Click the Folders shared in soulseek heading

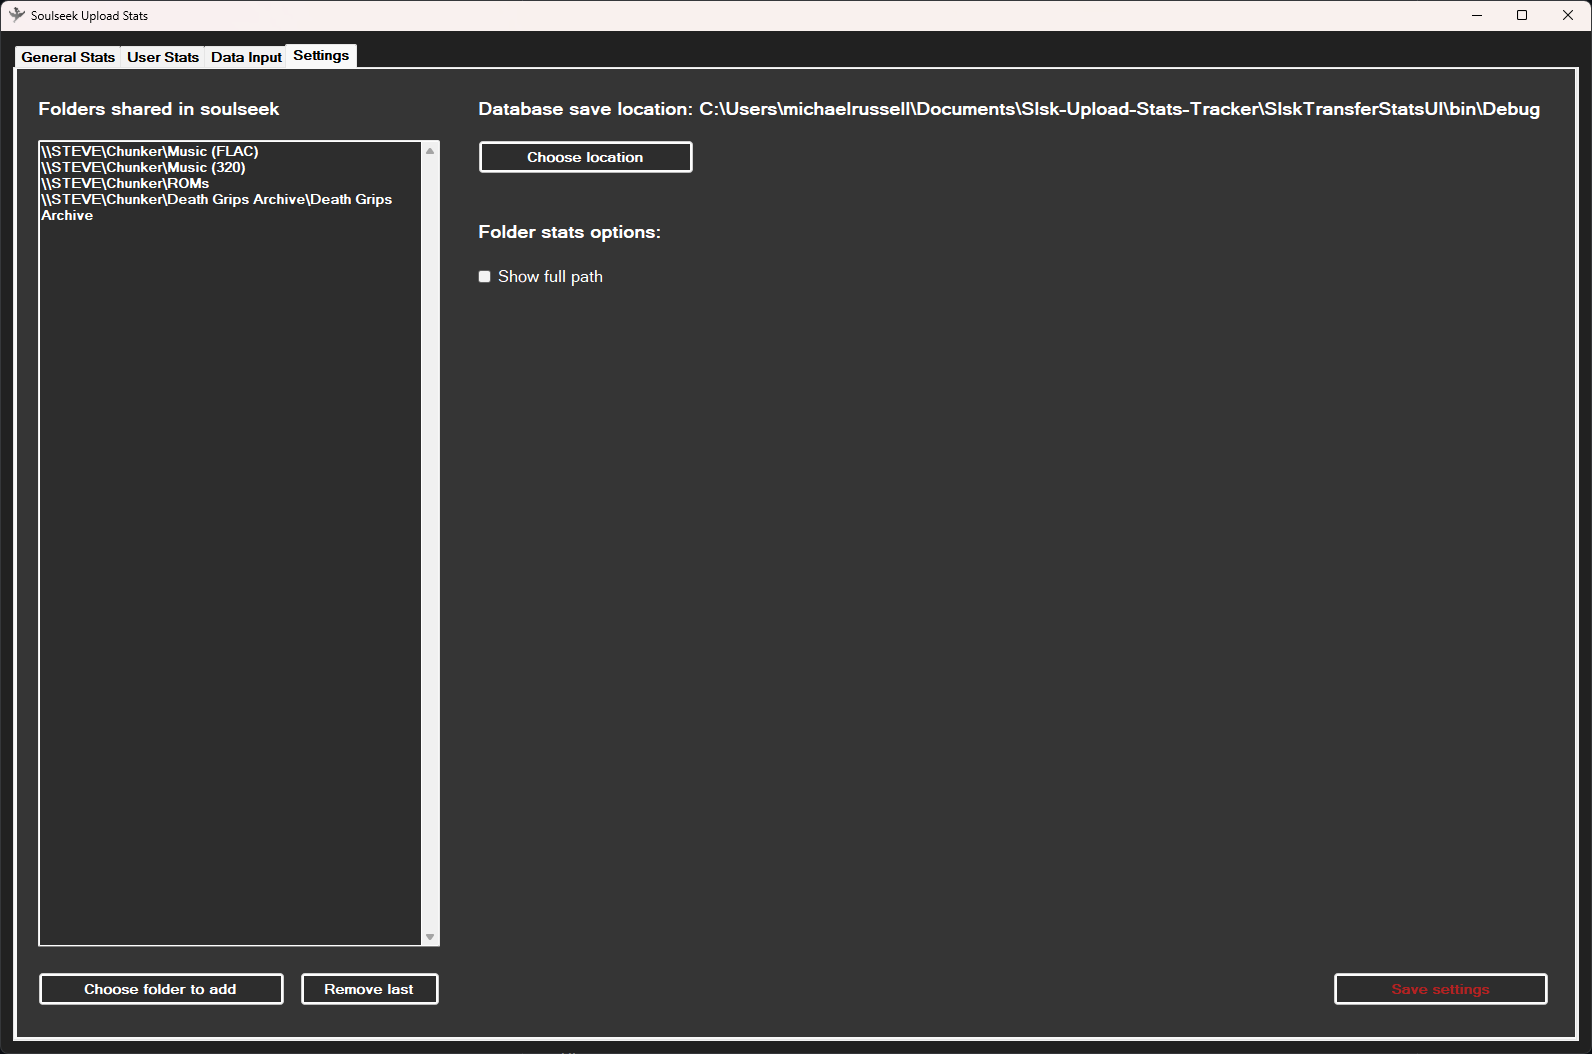[x=159, y=109]
